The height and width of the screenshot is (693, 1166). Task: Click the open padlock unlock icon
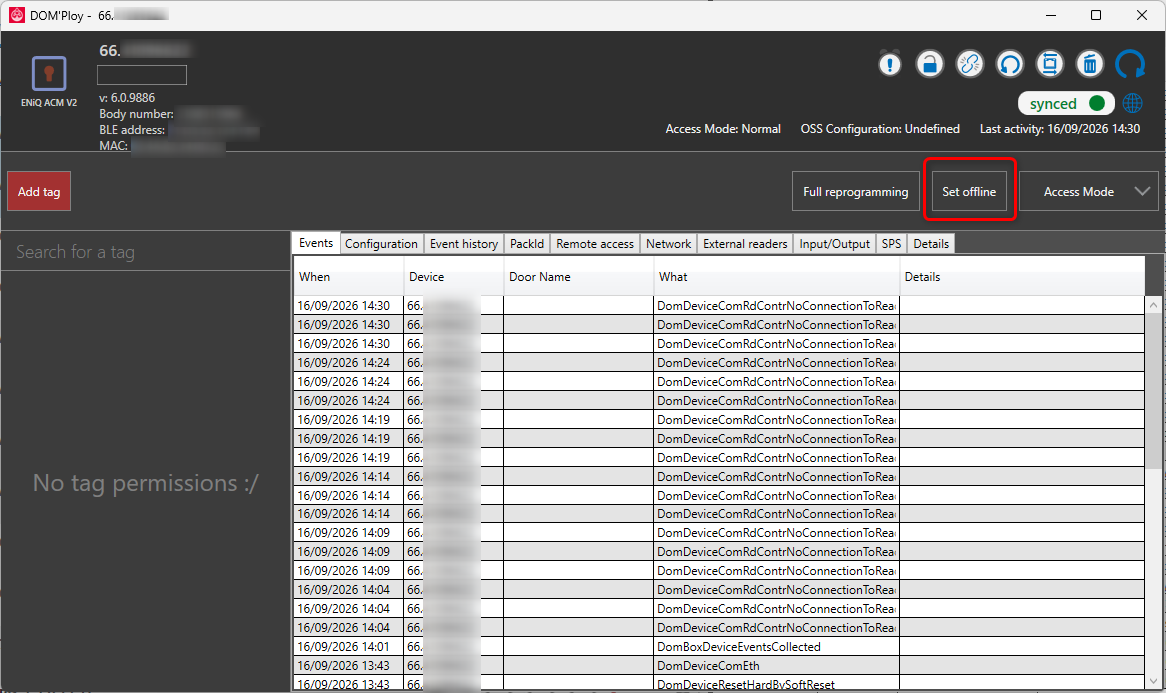[x=930, y=65]
